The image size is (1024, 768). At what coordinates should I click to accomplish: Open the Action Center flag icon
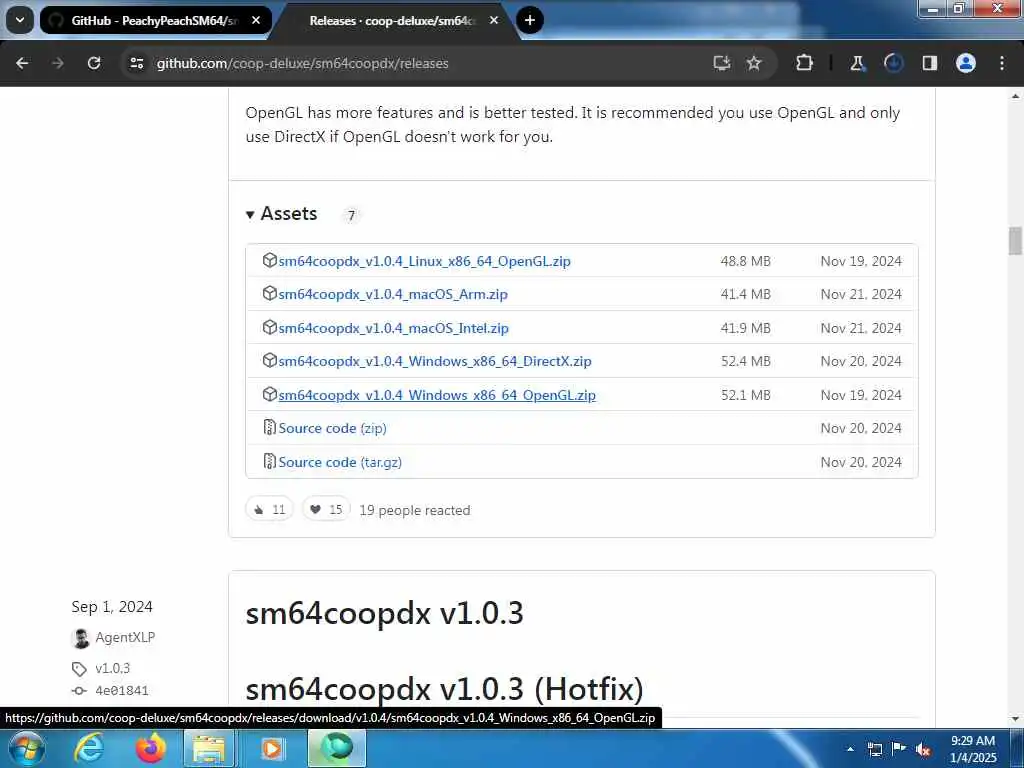tap(899, 749)
